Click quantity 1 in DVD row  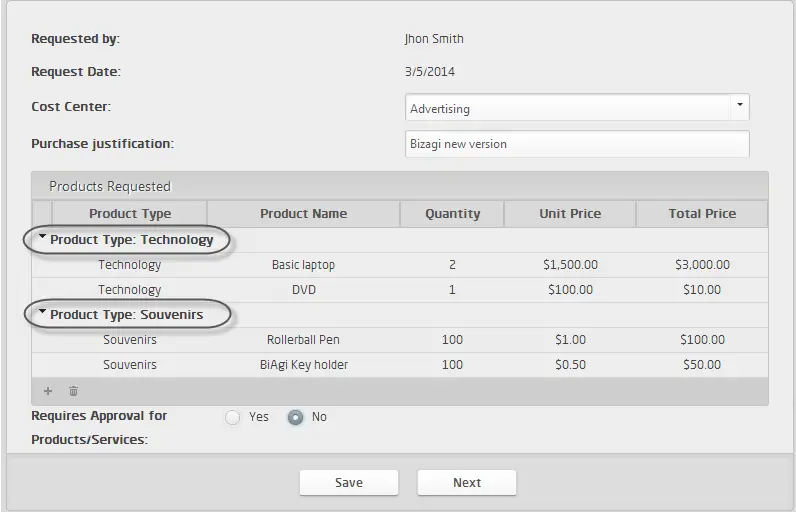coord(452,290)
